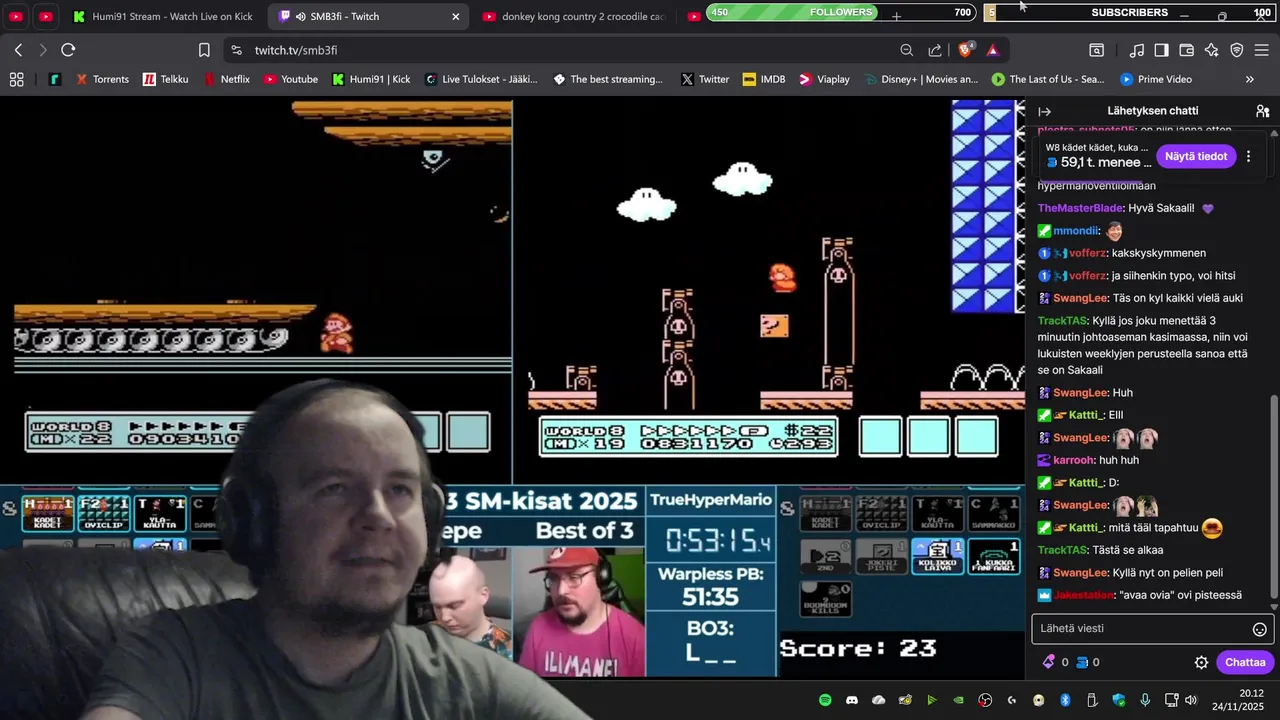Open site settings icon in address bar

tap(235, 50)
